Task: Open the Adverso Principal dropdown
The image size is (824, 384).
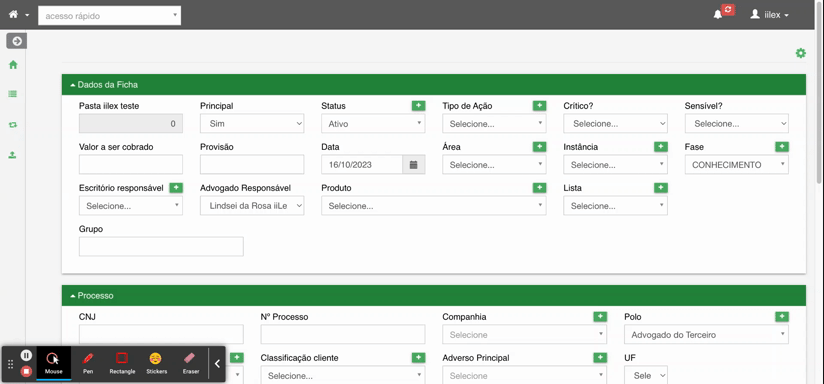Action: (524, 376)
